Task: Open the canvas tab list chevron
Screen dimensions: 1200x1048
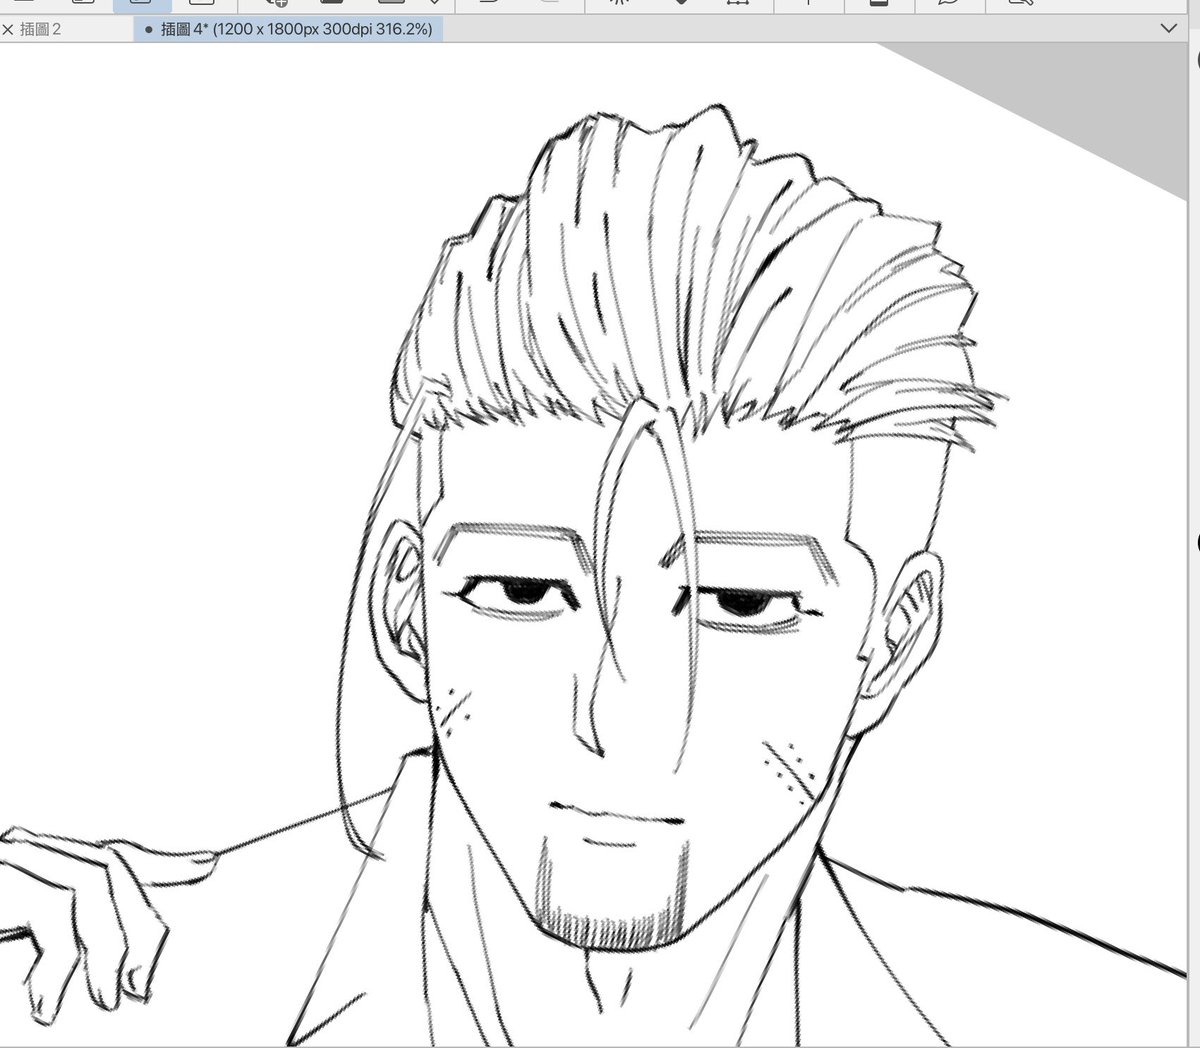Action: click(1168, 29)
